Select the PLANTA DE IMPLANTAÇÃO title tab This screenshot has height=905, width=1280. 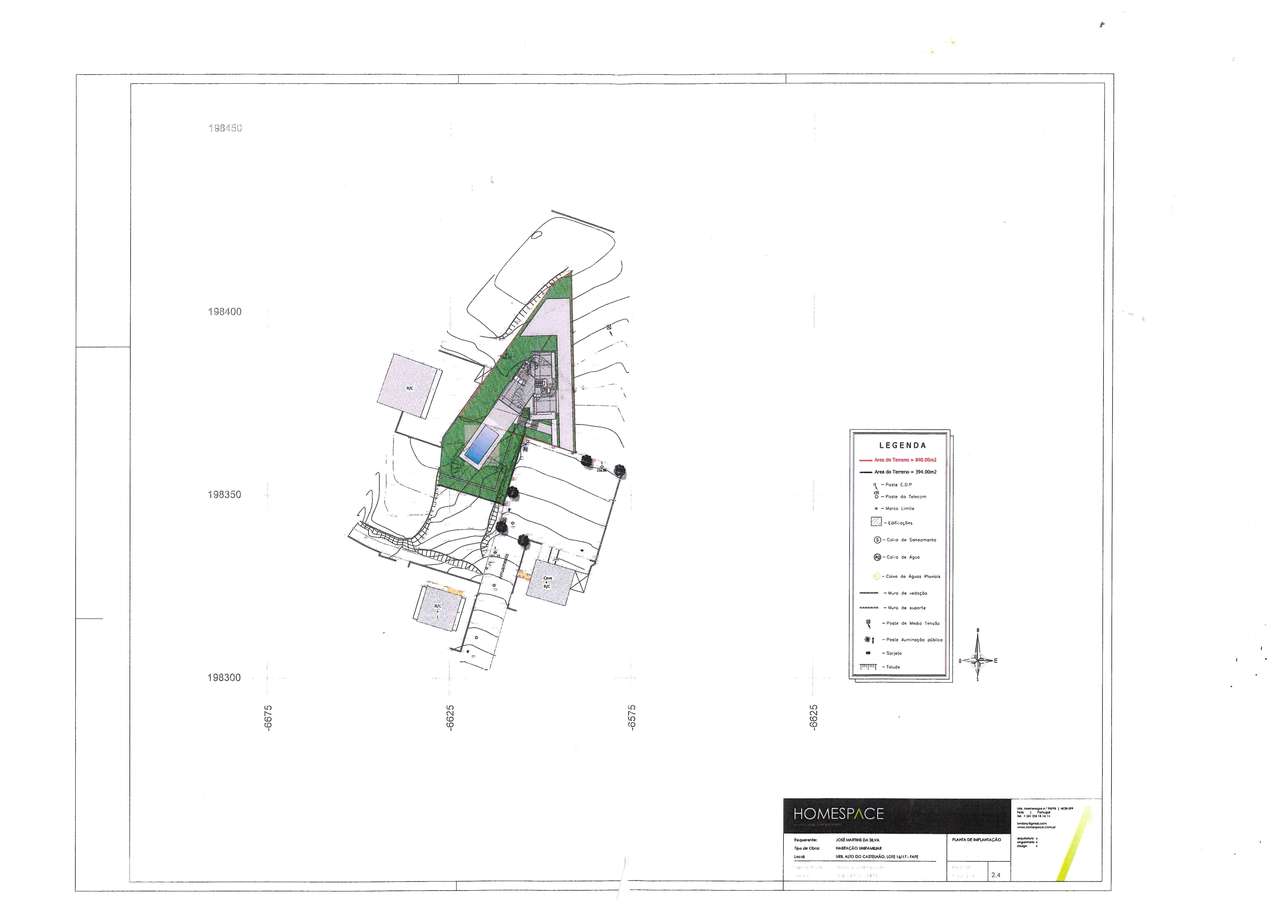tap(978, 840)
